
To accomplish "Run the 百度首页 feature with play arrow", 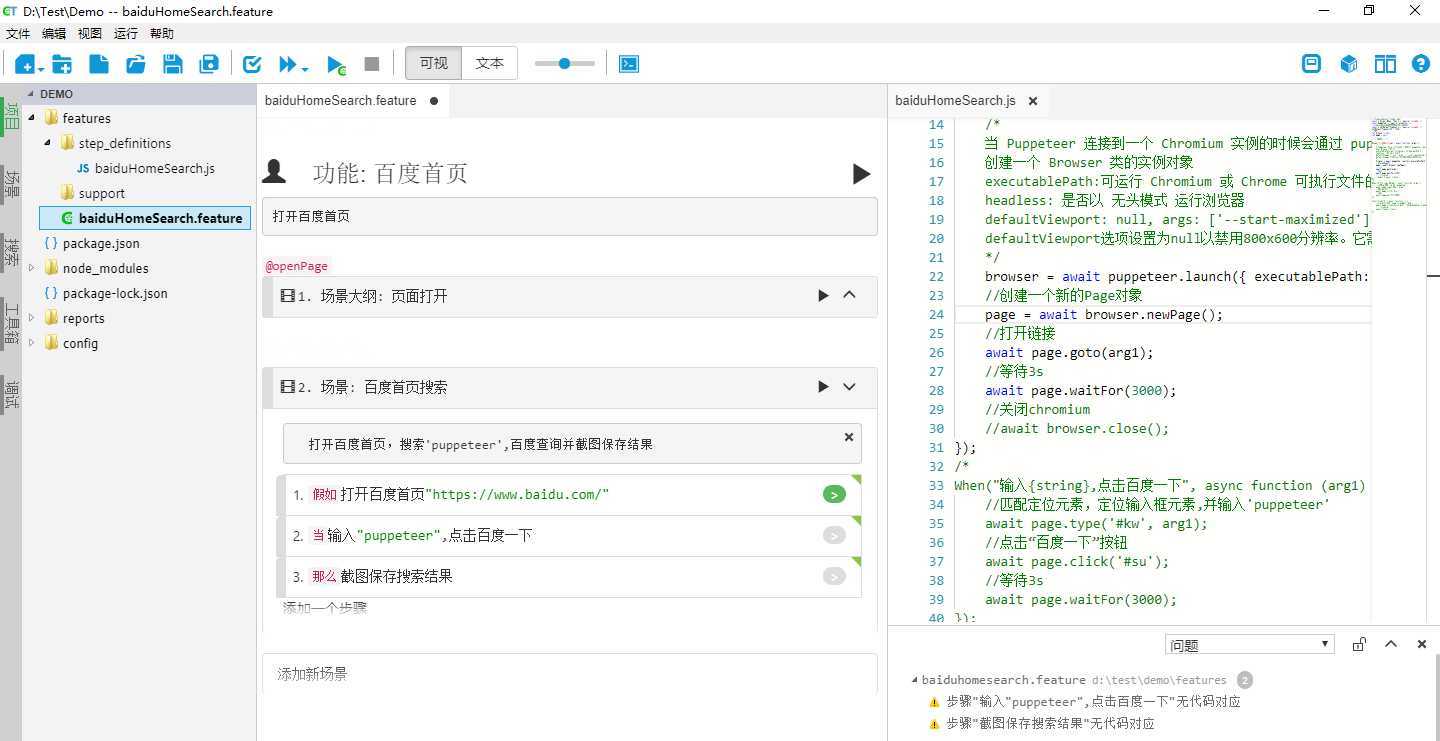I will (x=861, y=174).
